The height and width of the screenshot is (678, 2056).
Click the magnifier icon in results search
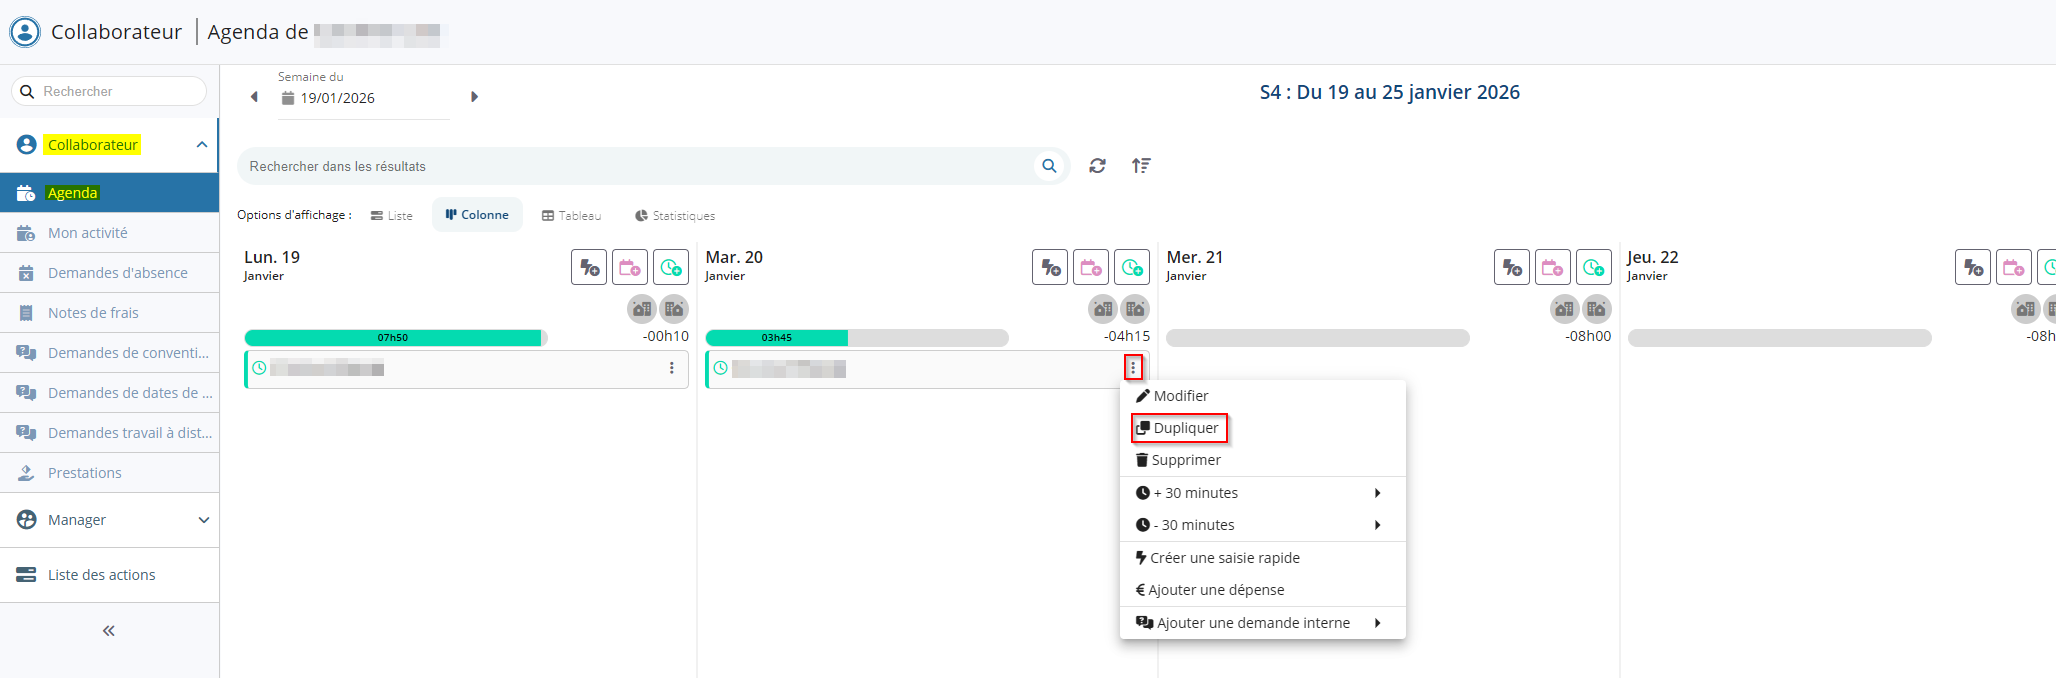(1049, 166)
